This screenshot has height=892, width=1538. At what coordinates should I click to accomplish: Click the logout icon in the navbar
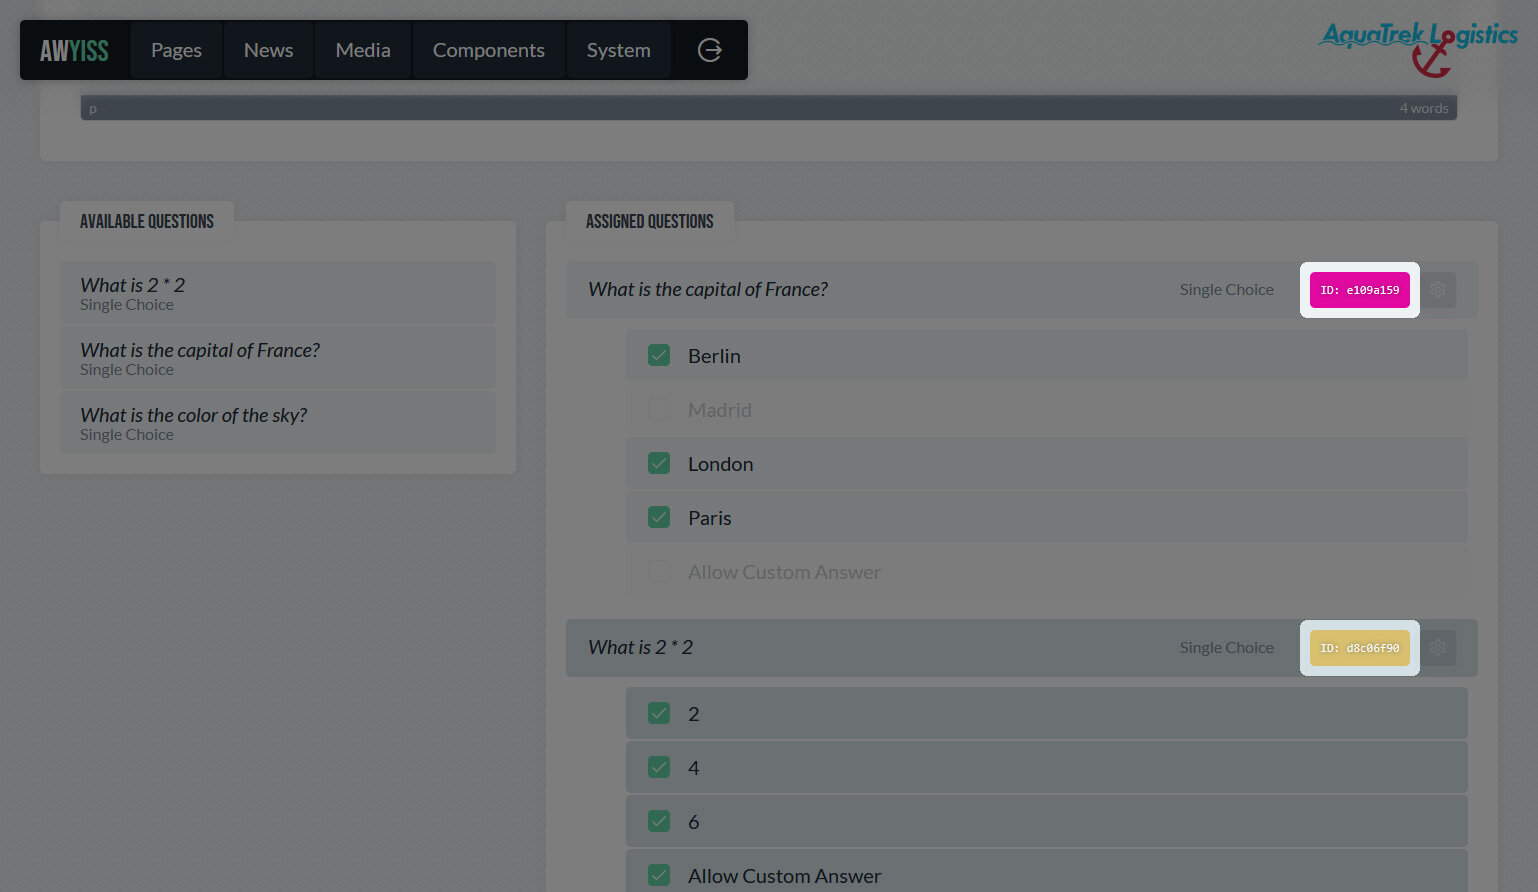click(x=709, y=50)
